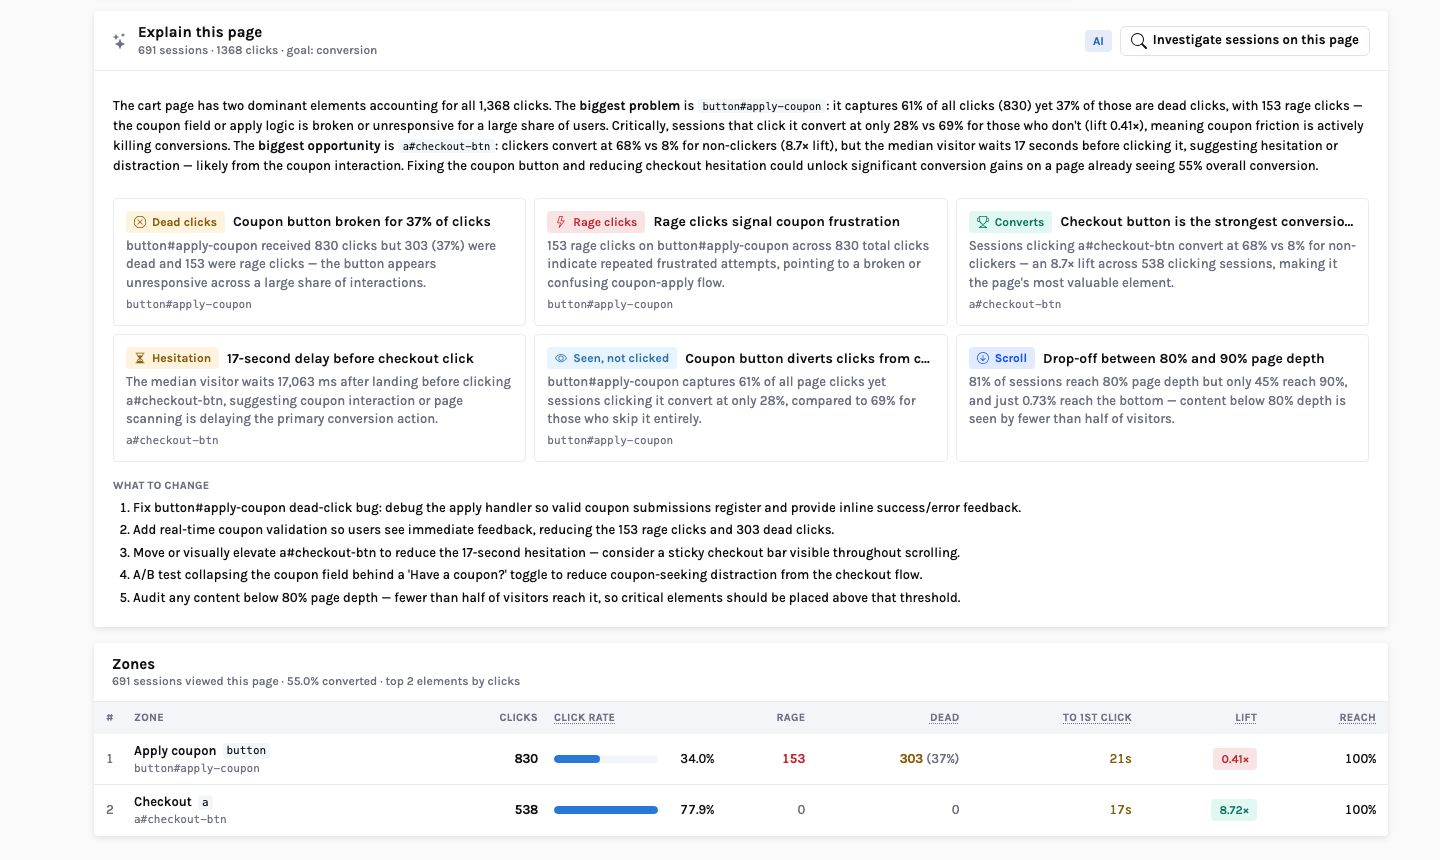This screenshot has height=860, width=1440.
Task: Click the button#apply-coupon code tag in the summary
Action: point(761,106)
